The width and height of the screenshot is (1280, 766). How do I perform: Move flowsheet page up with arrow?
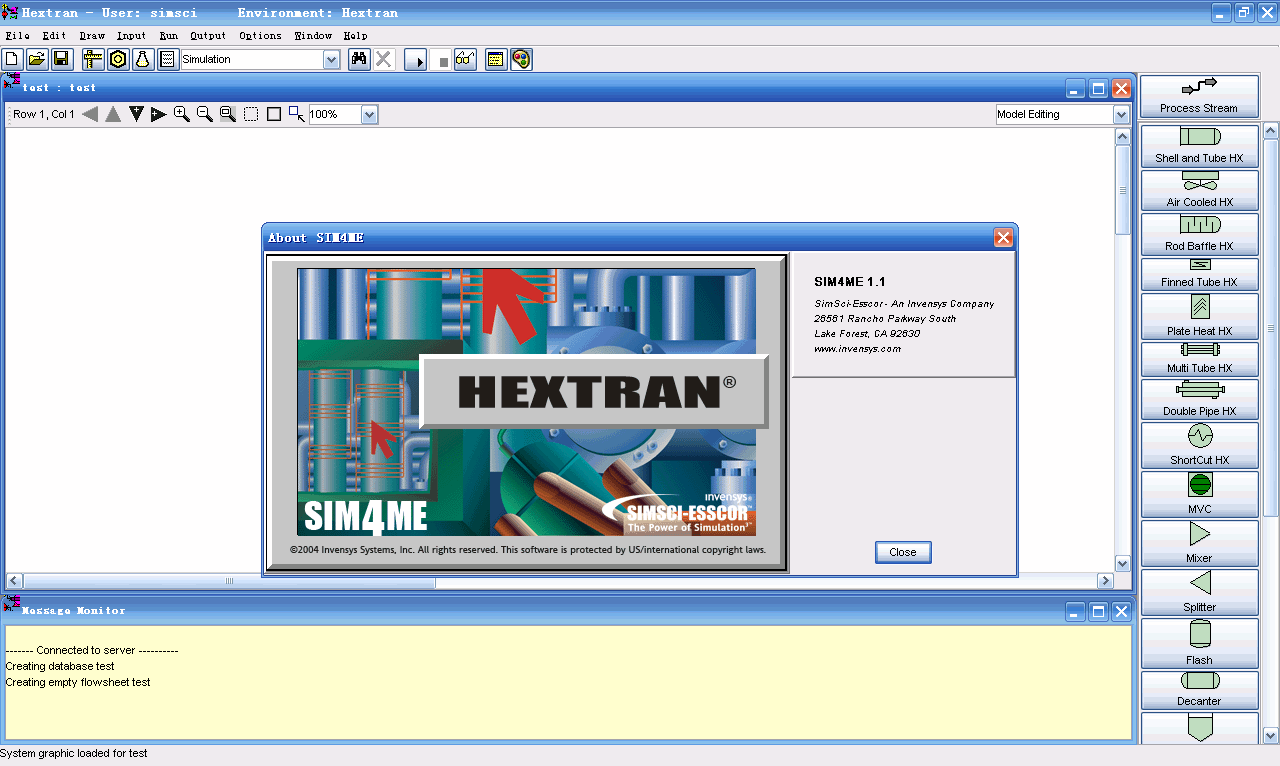tap(113, 114)
